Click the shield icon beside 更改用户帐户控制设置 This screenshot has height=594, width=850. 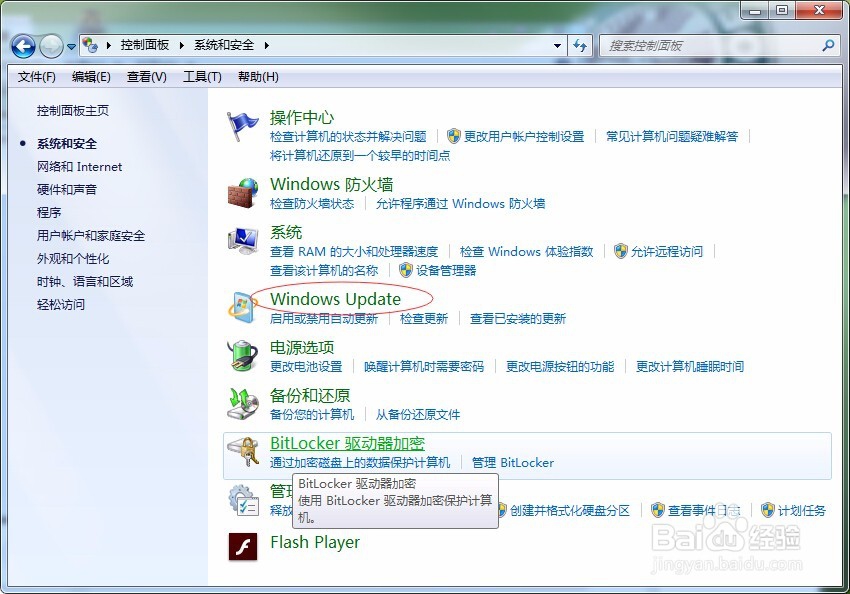coord(454,136)
